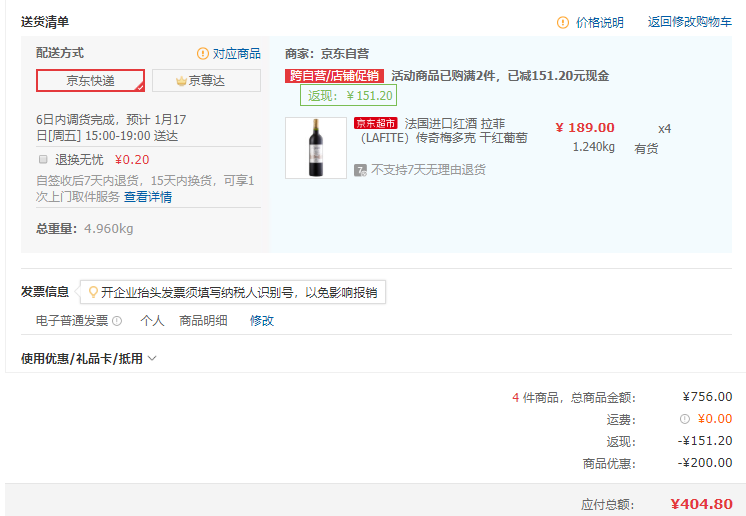Click the 个人 invoice title text
The height and width of the screenshot is (516, 746).
pyautogui.click(x=152, y=321)
